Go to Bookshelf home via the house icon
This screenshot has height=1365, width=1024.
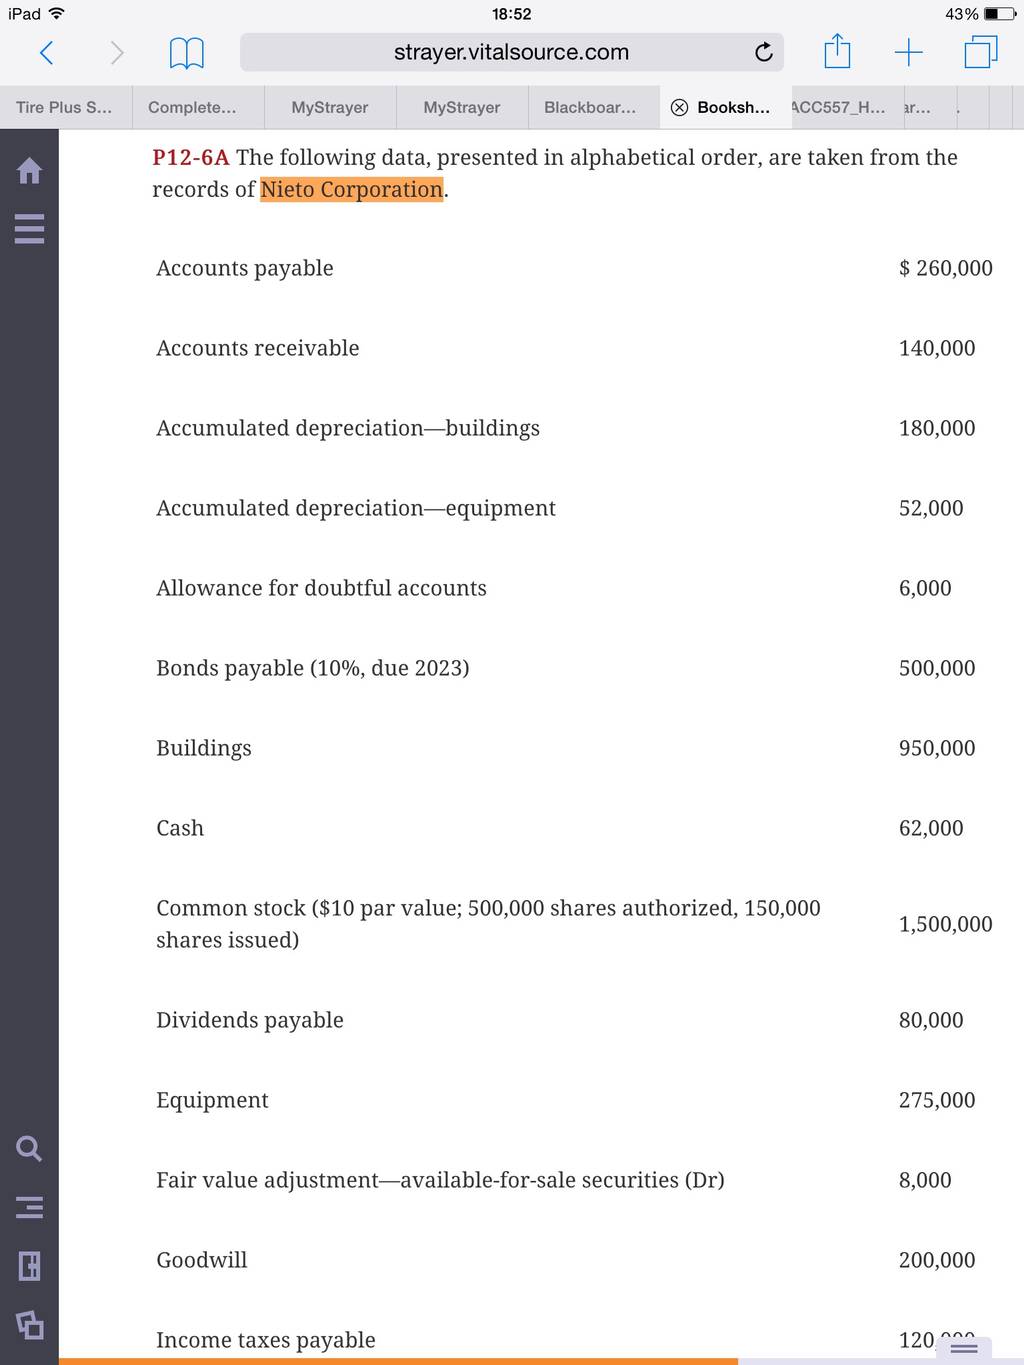(30, 171)
